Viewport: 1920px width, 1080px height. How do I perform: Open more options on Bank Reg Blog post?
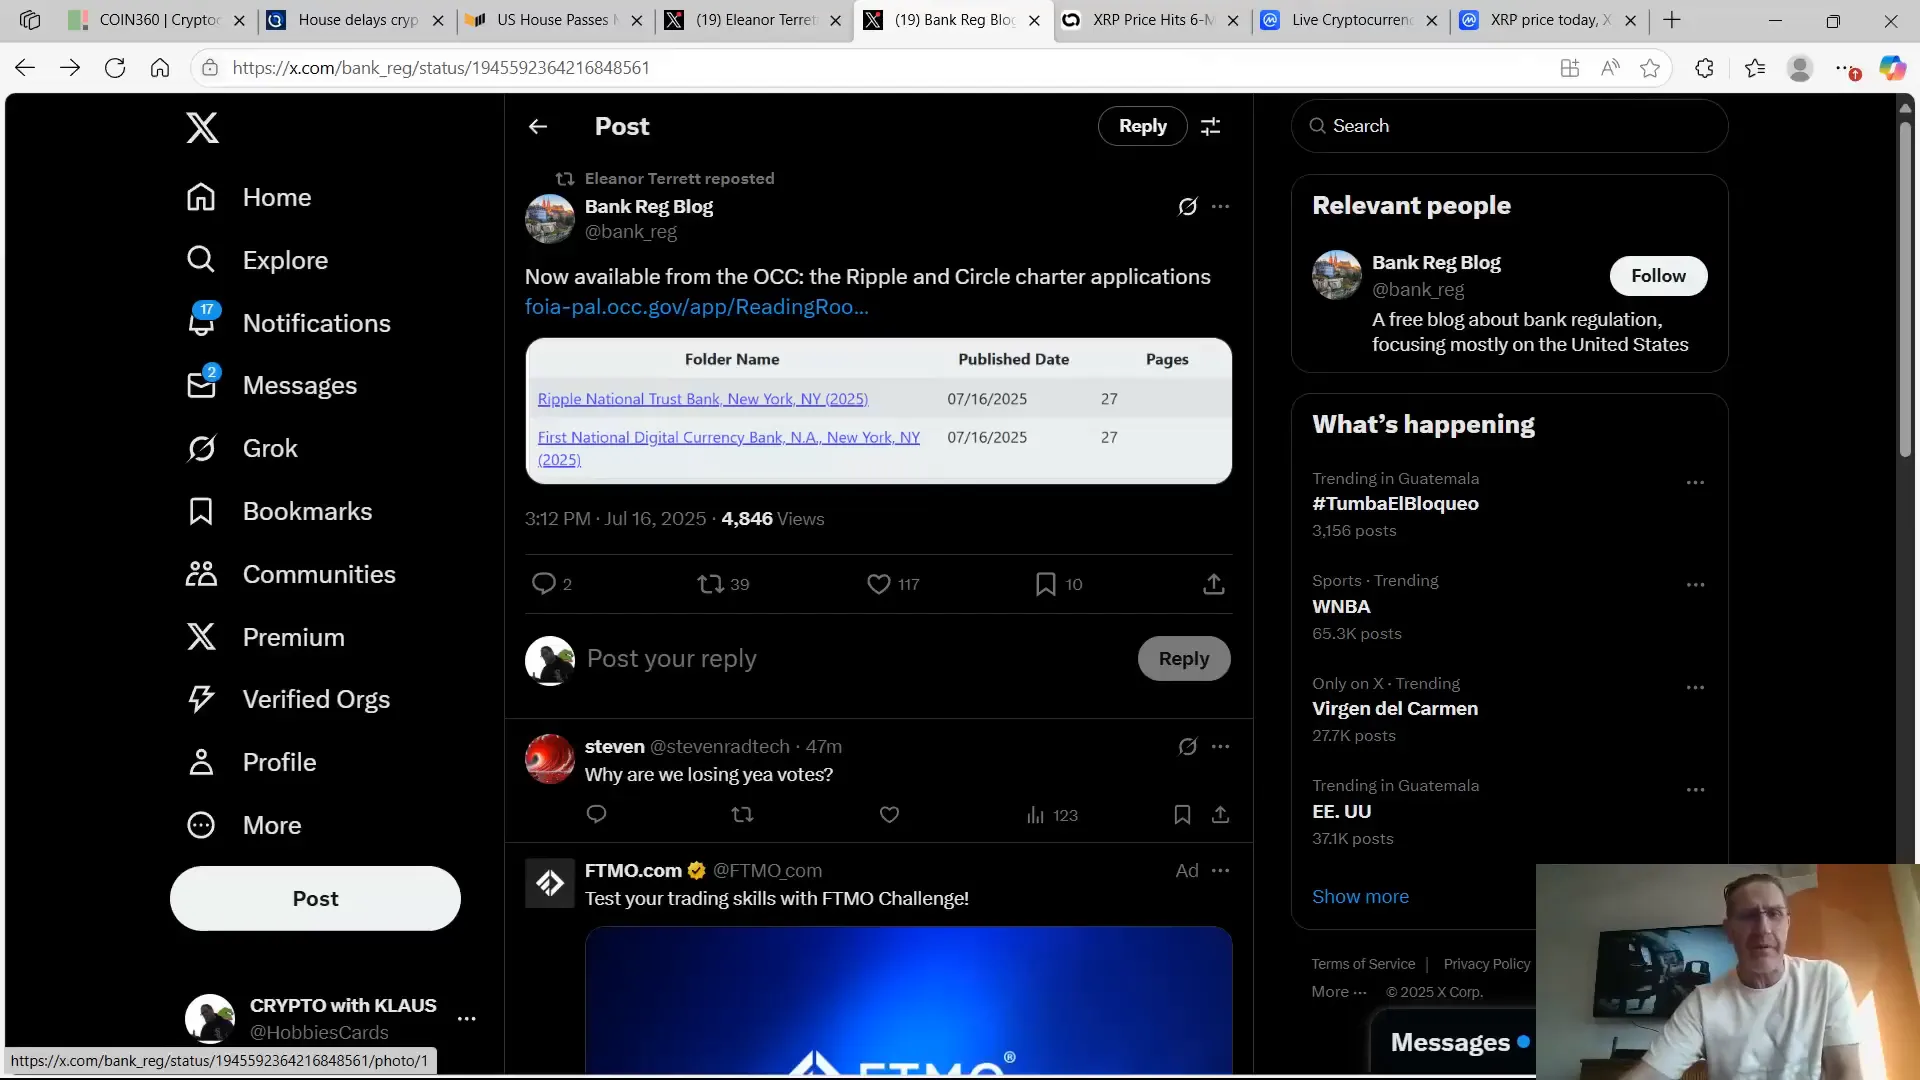(1220, 206)
